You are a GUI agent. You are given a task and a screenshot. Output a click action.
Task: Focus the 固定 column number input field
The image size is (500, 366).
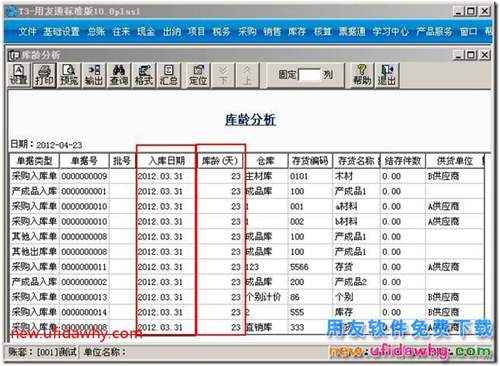(309, 75)
